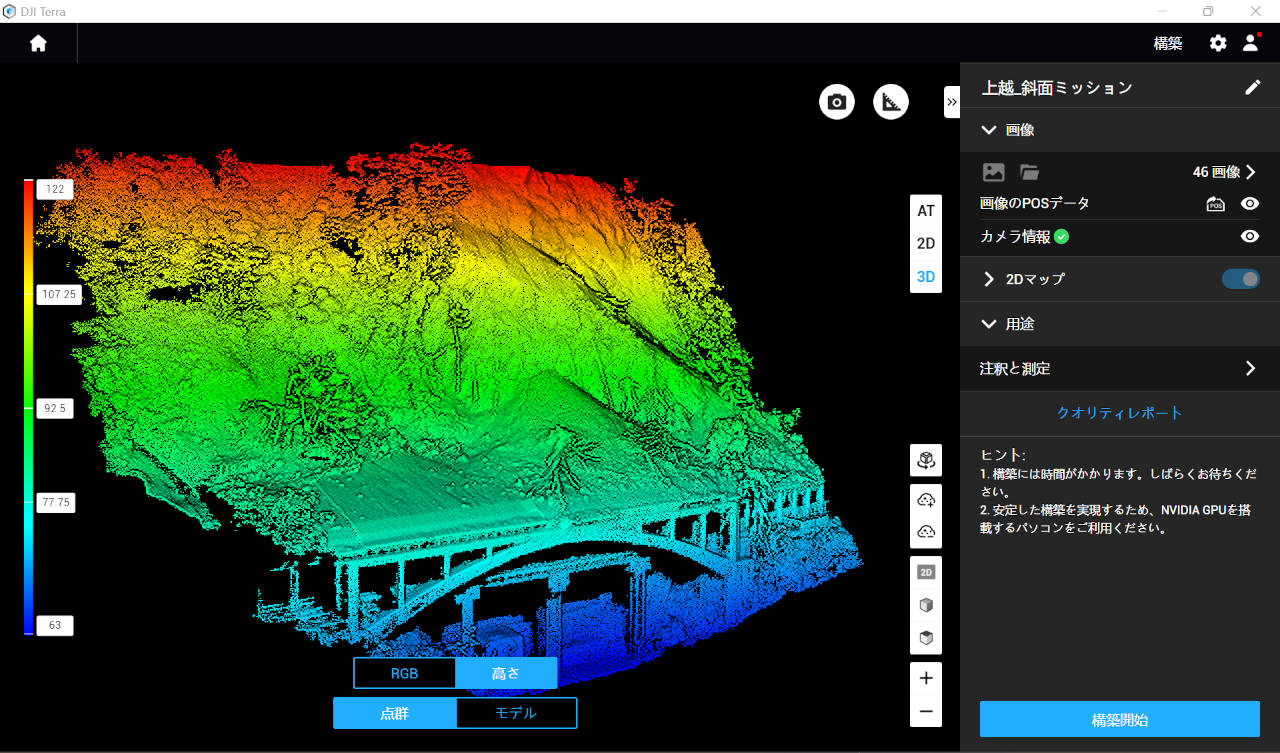The image size is (1280, 753).
Task: Open the settings gear
Action: pyautogui.click(x=1217, y=44)
